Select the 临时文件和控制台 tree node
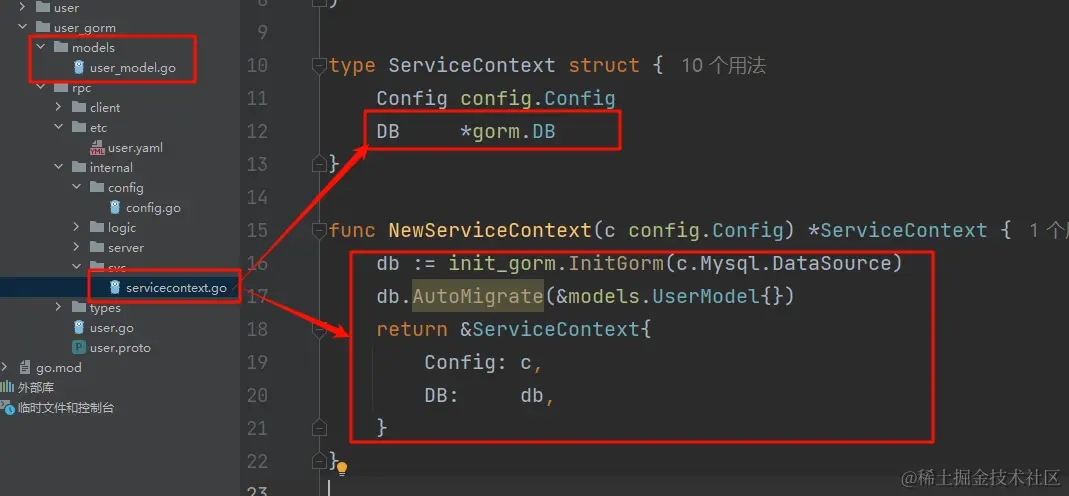Viewport: 1069px width, 496px height. (x=66, y=408)
